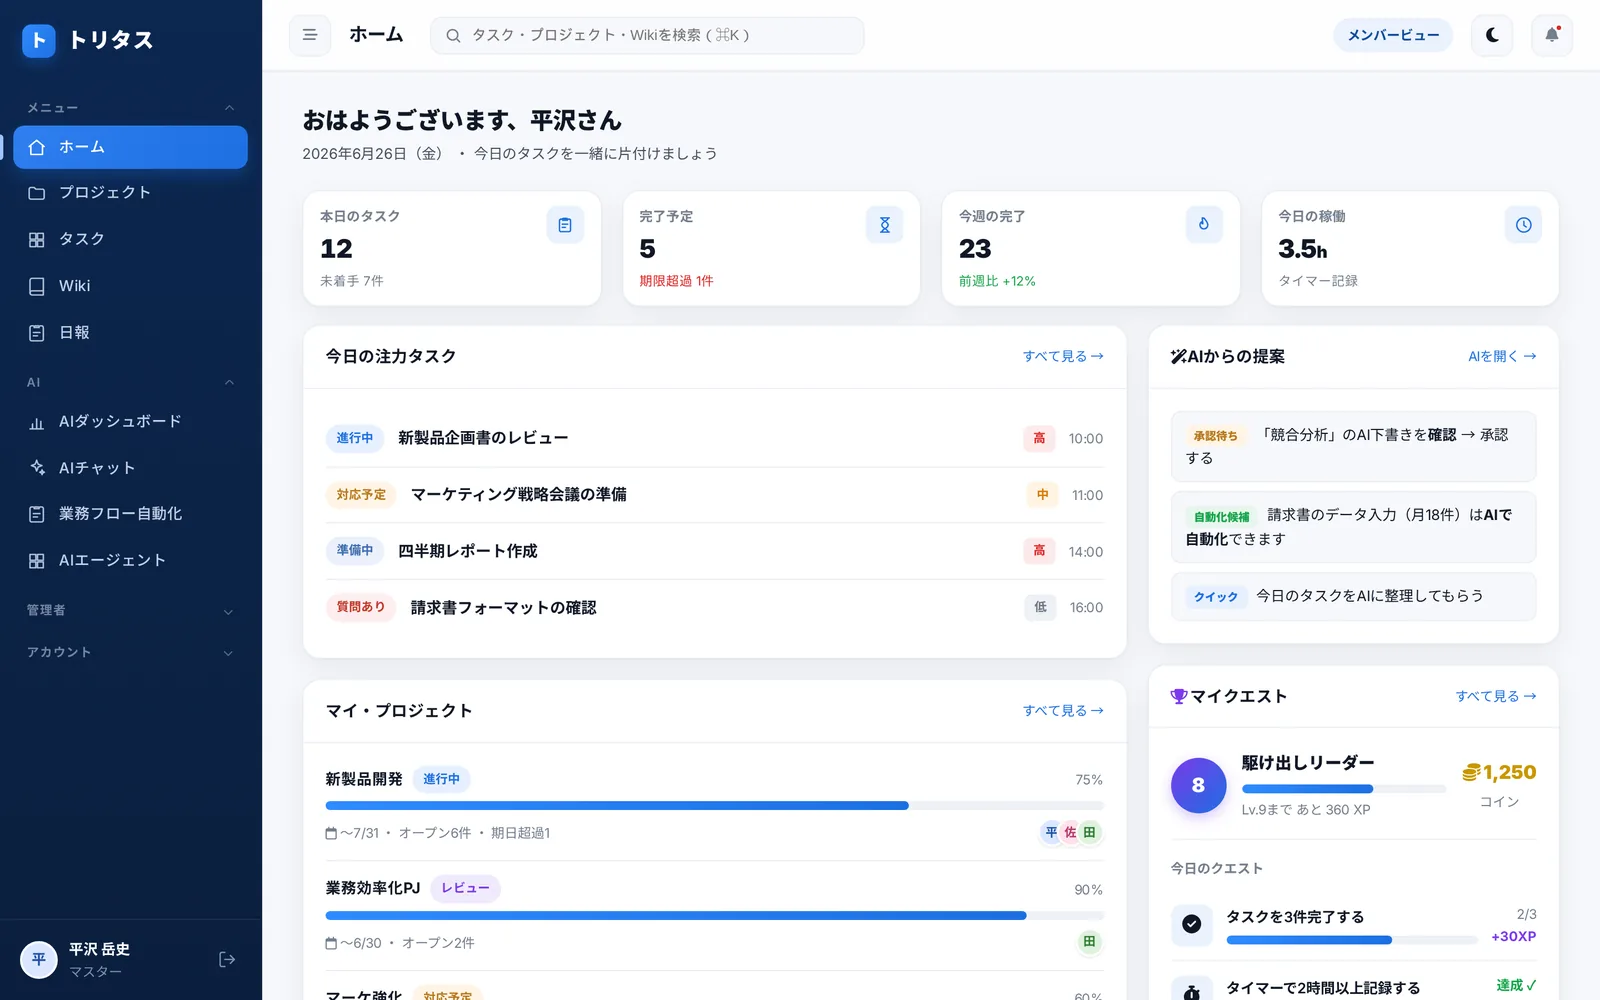Screen dimensions: 1600x1000
Task: Click 質問あり status tag
Action: (361, 607)
